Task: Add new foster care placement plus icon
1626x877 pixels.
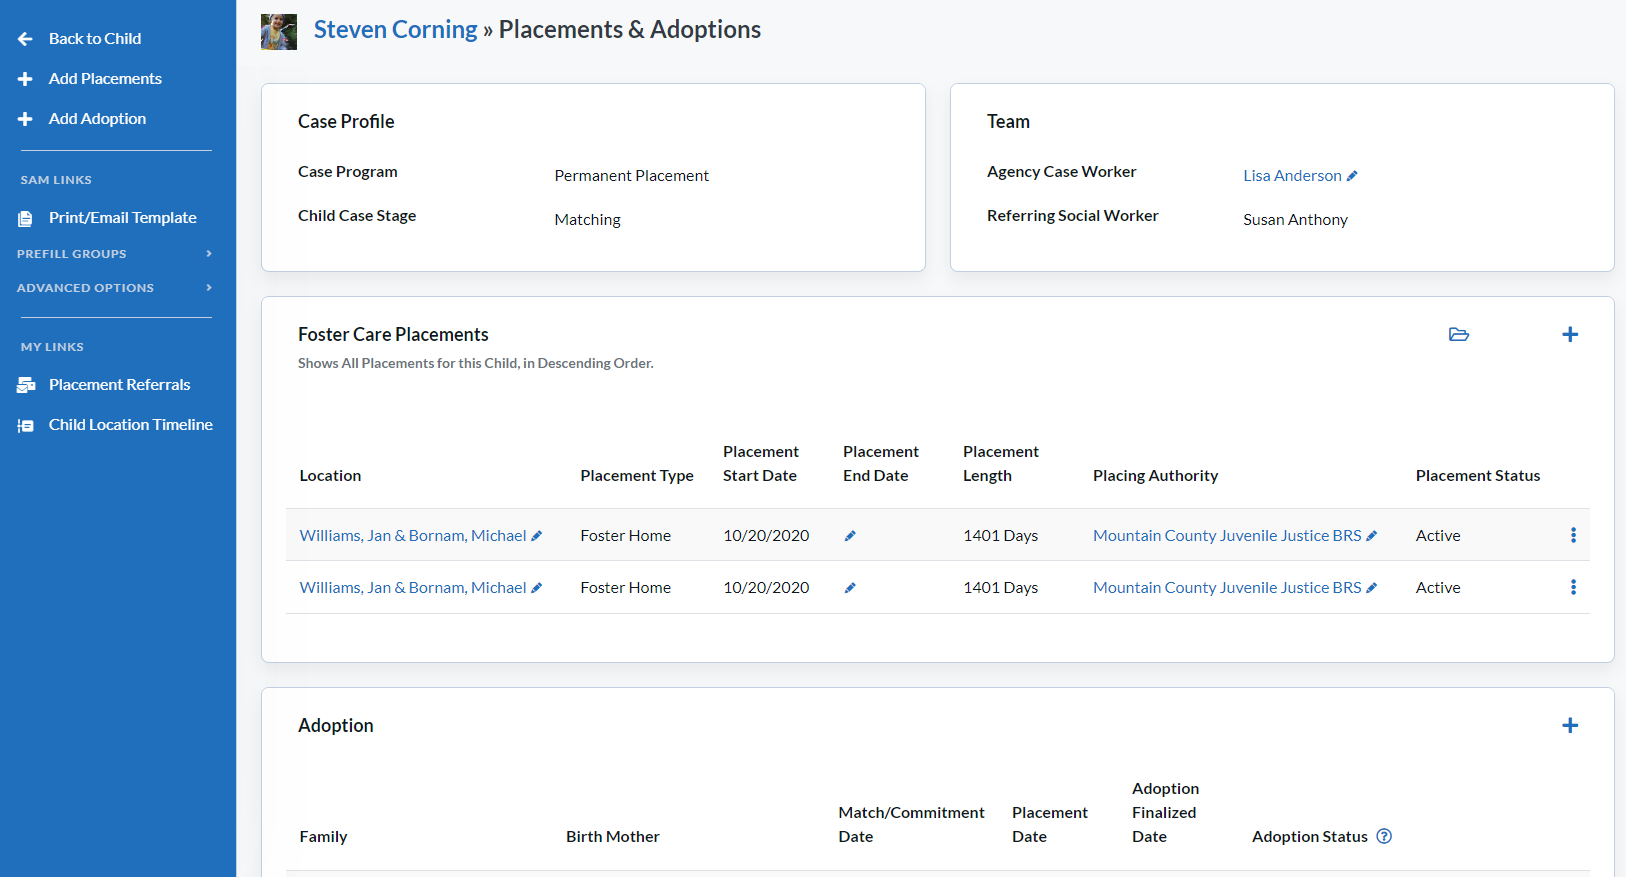Action: tap(1570, 334)
